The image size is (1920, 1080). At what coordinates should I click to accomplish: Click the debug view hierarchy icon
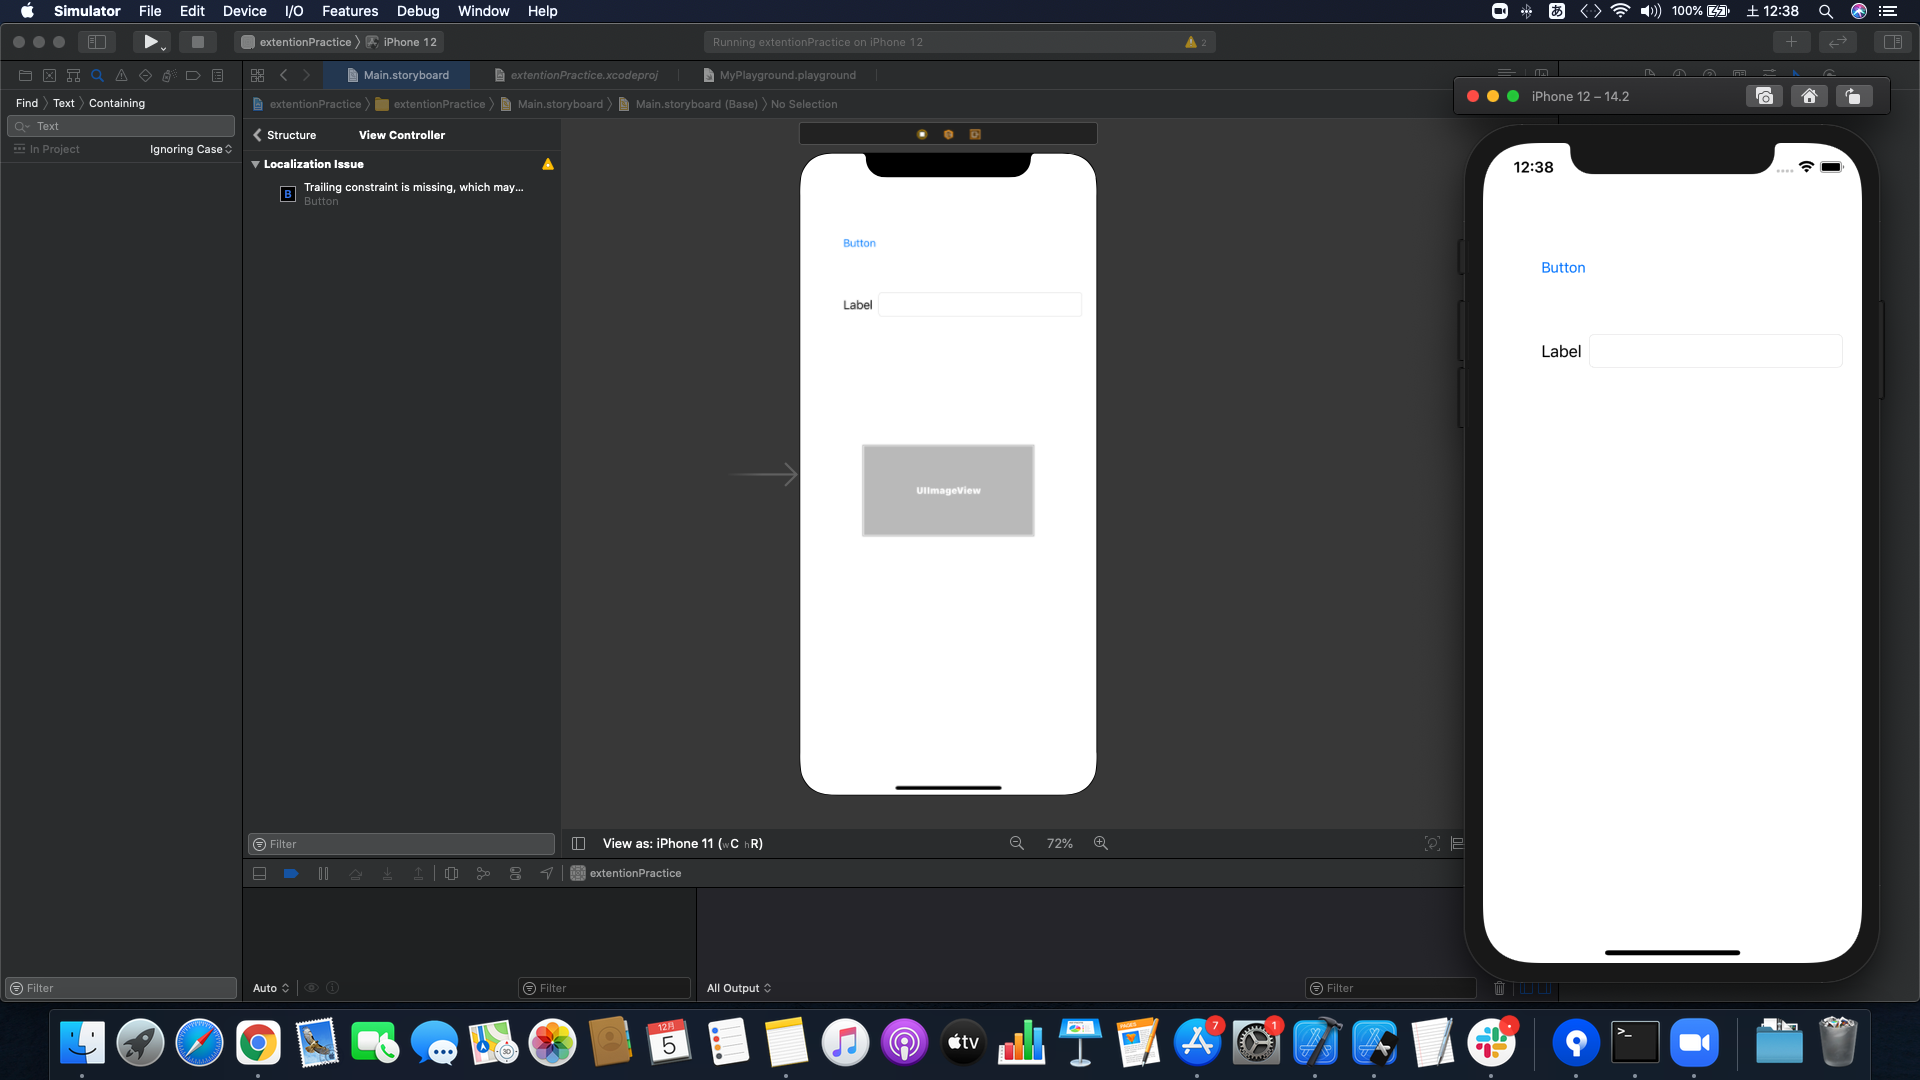click(x=451, y=873)
